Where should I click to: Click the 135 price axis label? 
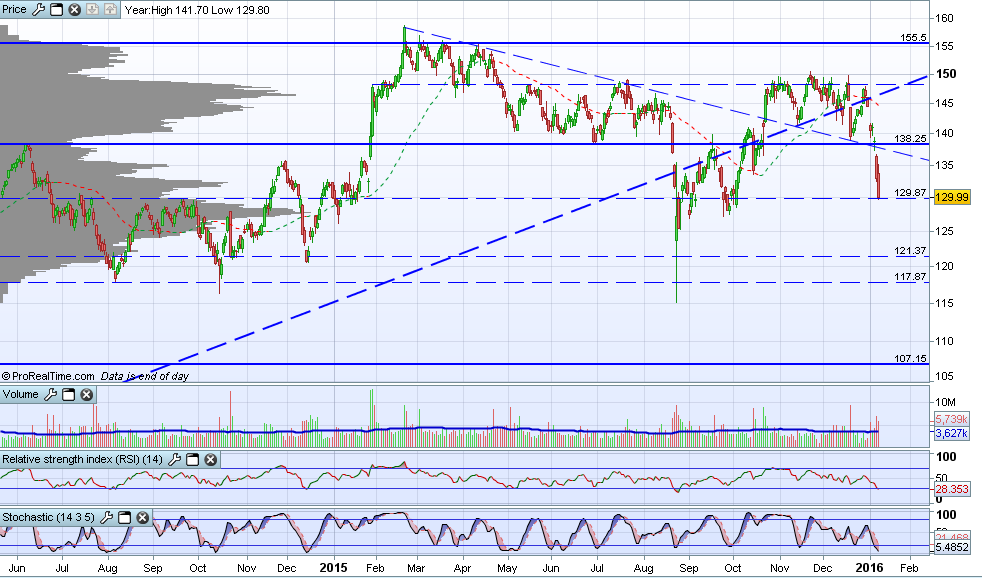coord(944,165)
